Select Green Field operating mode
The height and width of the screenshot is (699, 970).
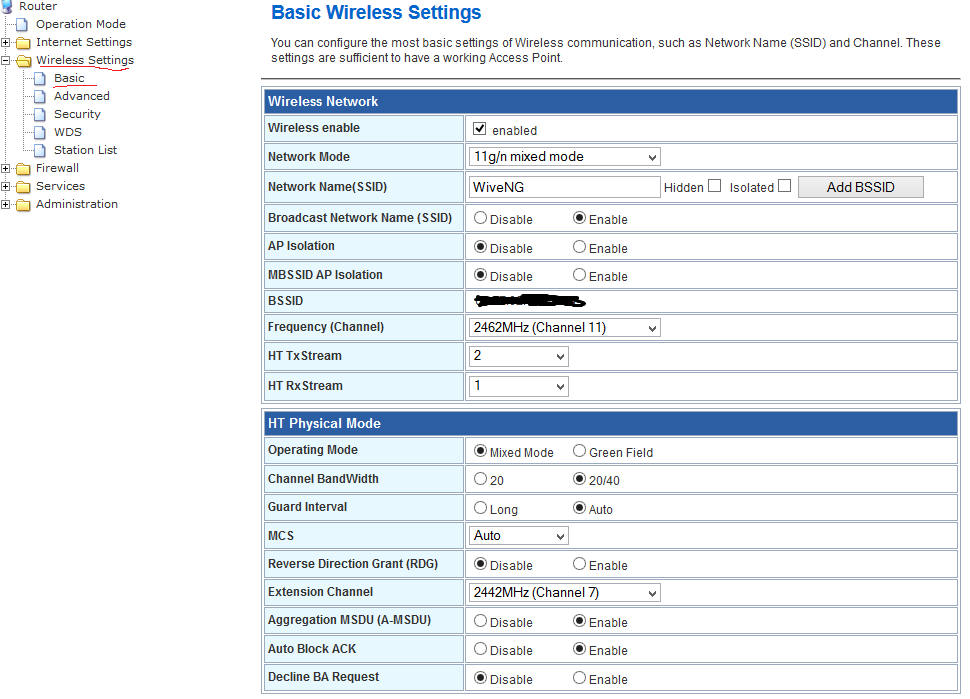point(580,451)
